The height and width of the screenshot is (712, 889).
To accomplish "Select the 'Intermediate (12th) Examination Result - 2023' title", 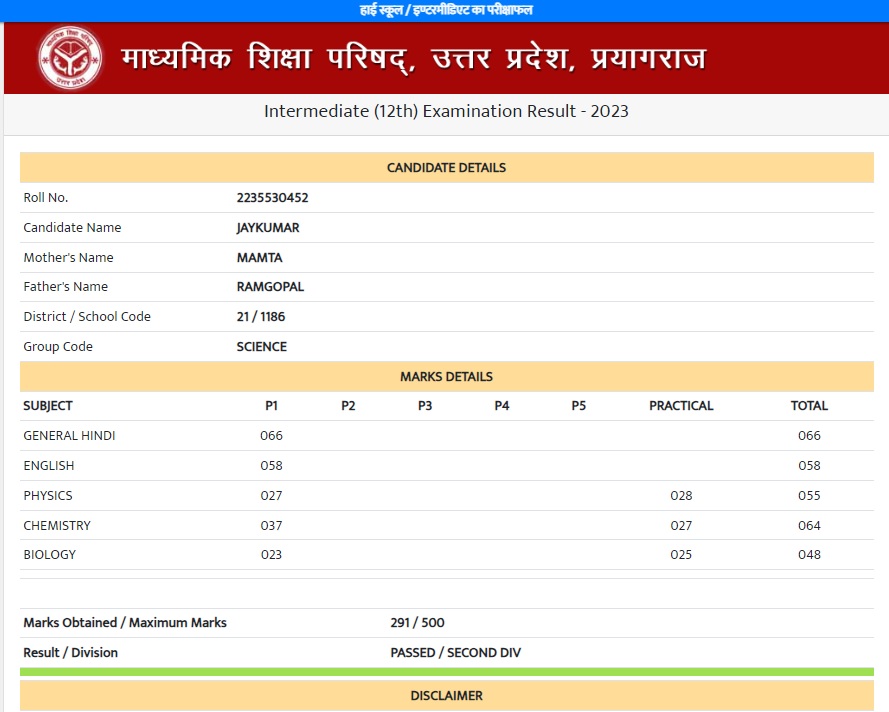I will [x=446, y=111].
